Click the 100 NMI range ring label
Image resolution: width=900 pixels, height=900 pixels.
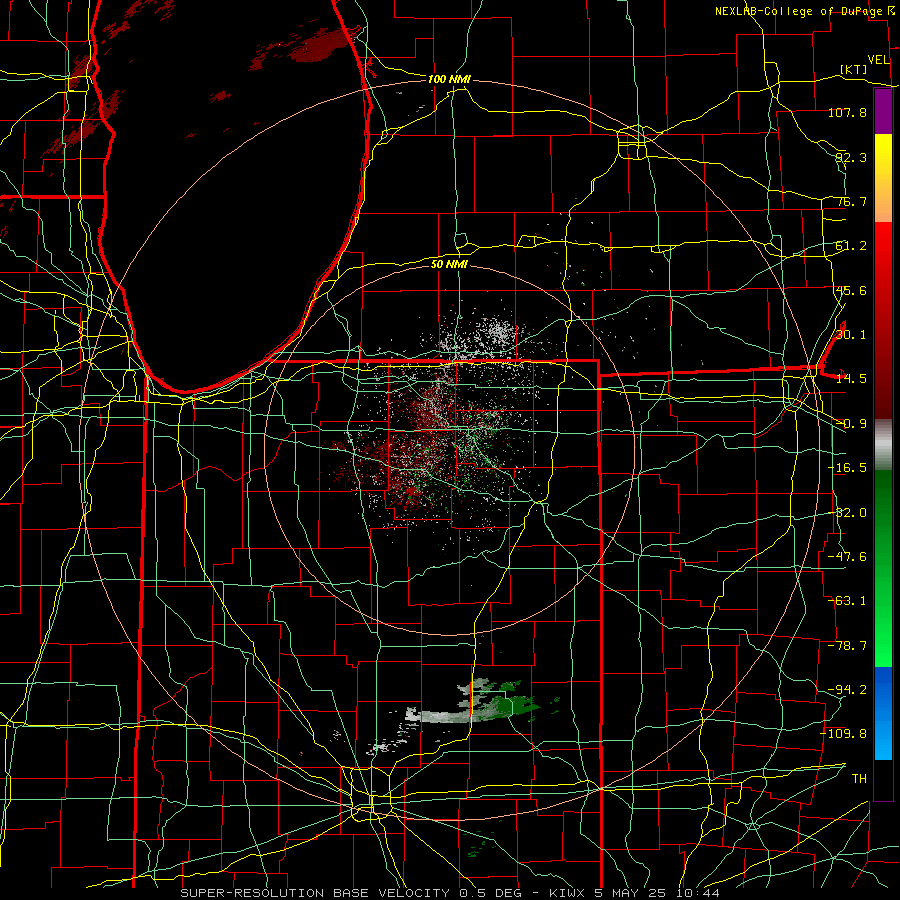(449, 79)
